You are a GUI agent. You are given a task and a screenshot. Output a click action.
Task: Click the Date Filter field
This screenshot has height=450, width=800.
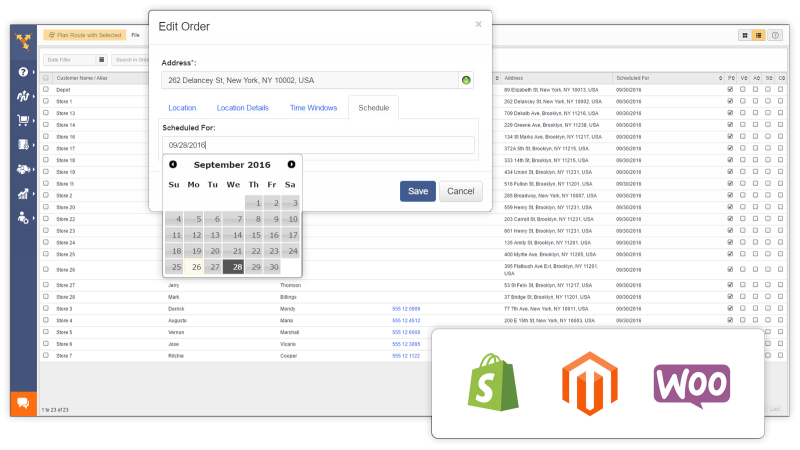point(69,60)
